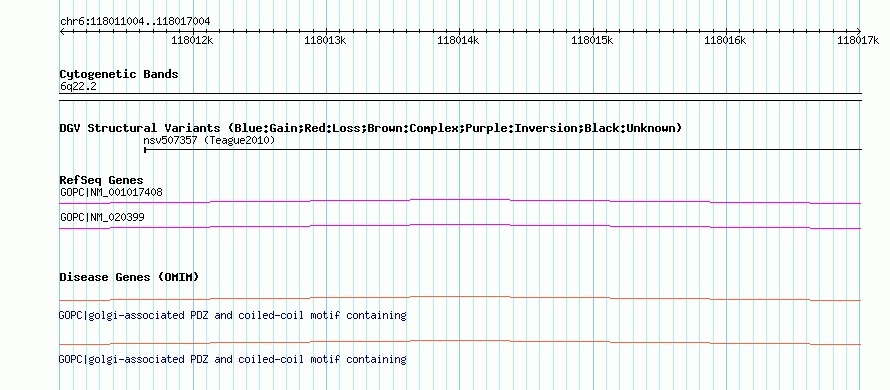
Task: Open the nsv507357 (Teague2010) variant label
Action: [x=209, y=140]
